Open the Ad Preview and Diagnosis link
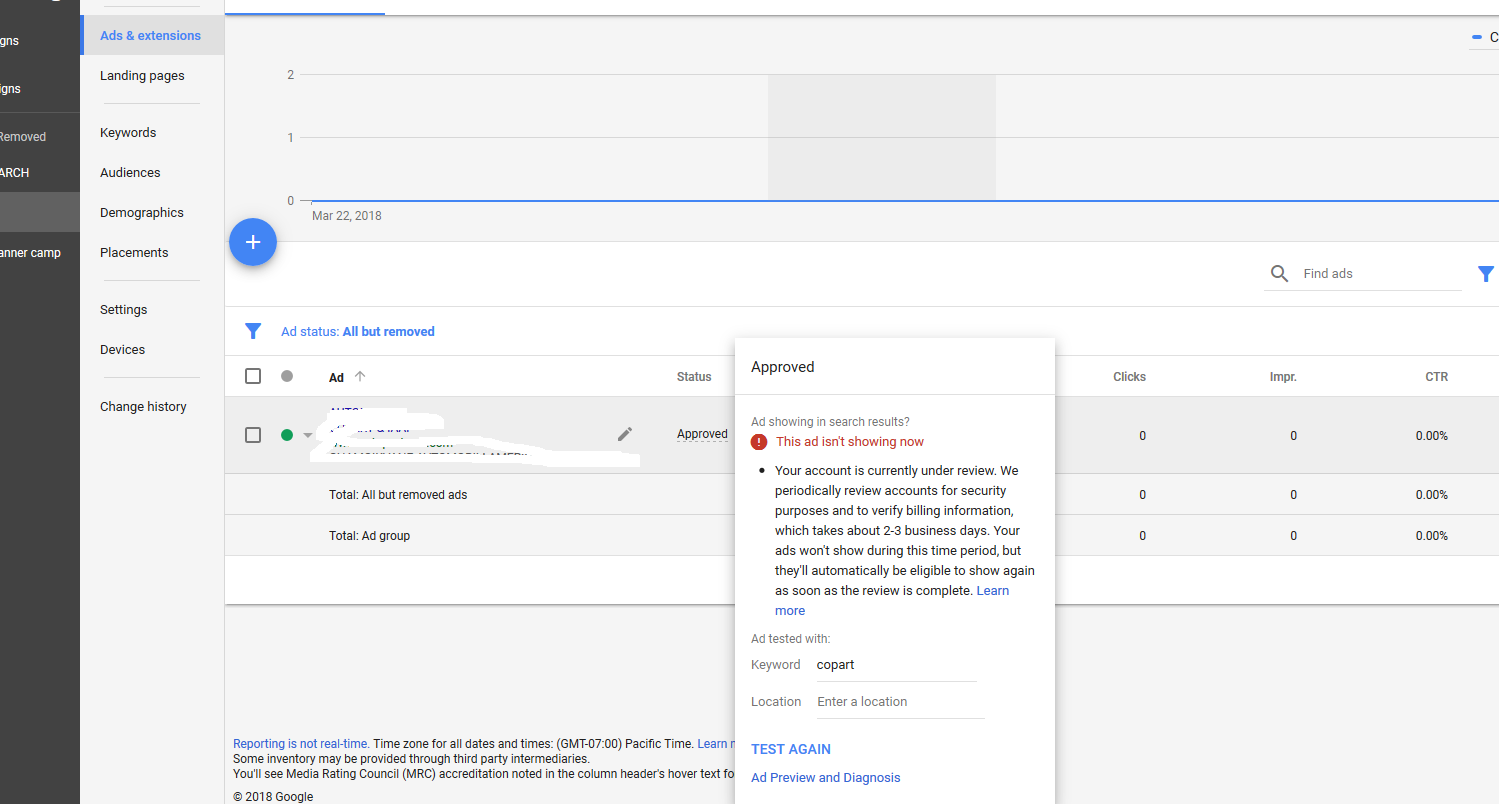This screenshot has width=1499, height=804. 825,778
